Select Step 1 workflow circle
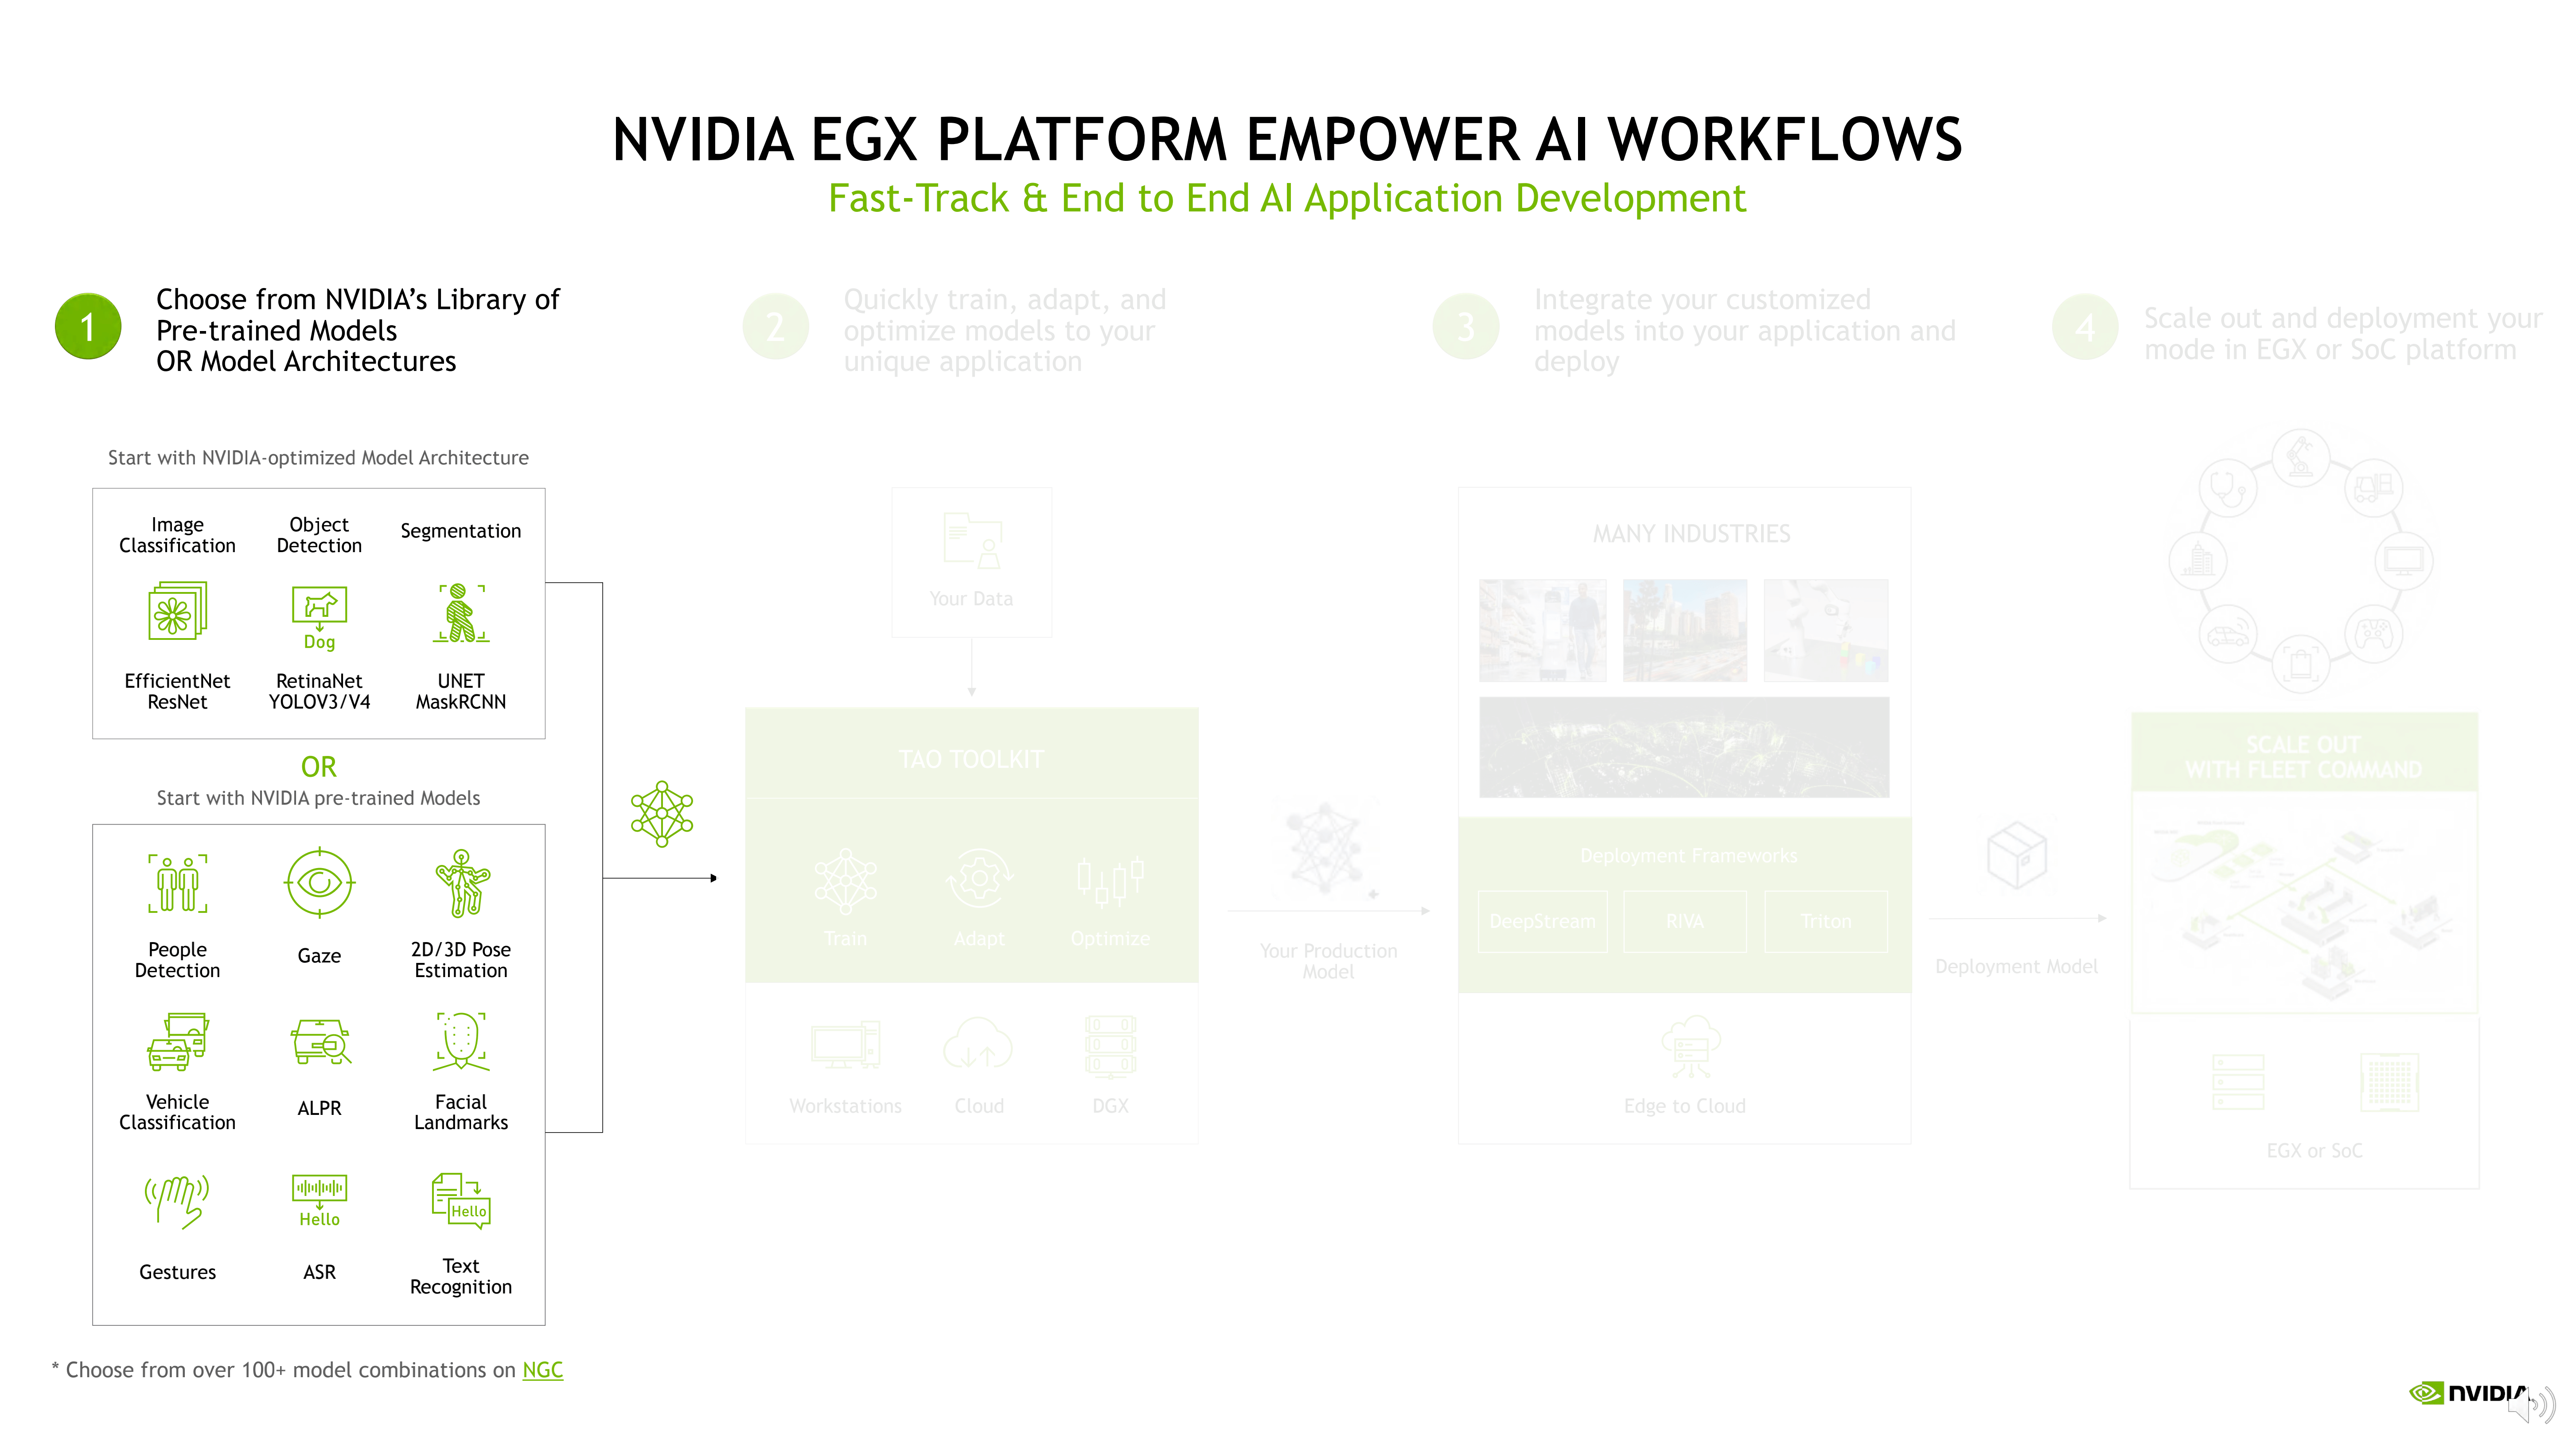The width and height of the screenshot is (2576, 1449). click(89, 327)
